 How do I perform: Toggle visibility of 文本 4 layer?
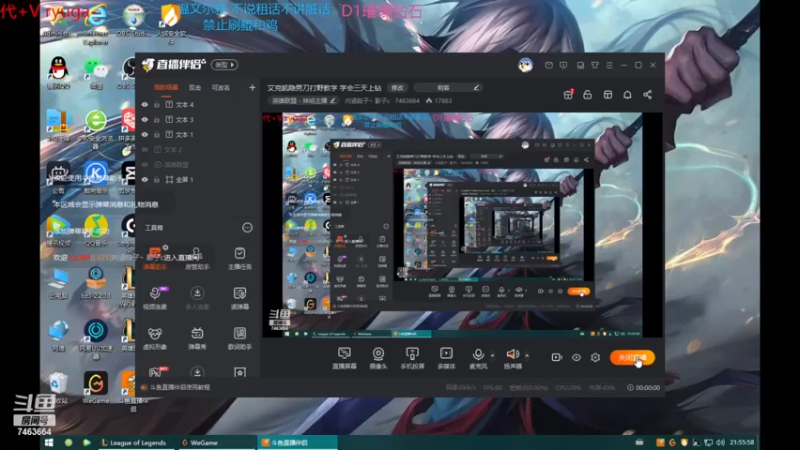(x=145, y=105)
